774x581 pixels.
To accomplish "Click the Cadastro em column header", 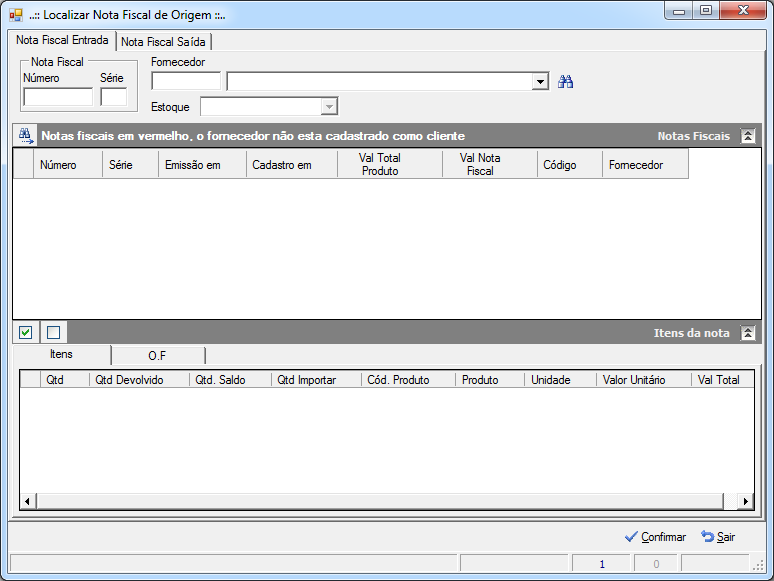I will (x=292, y=165).
